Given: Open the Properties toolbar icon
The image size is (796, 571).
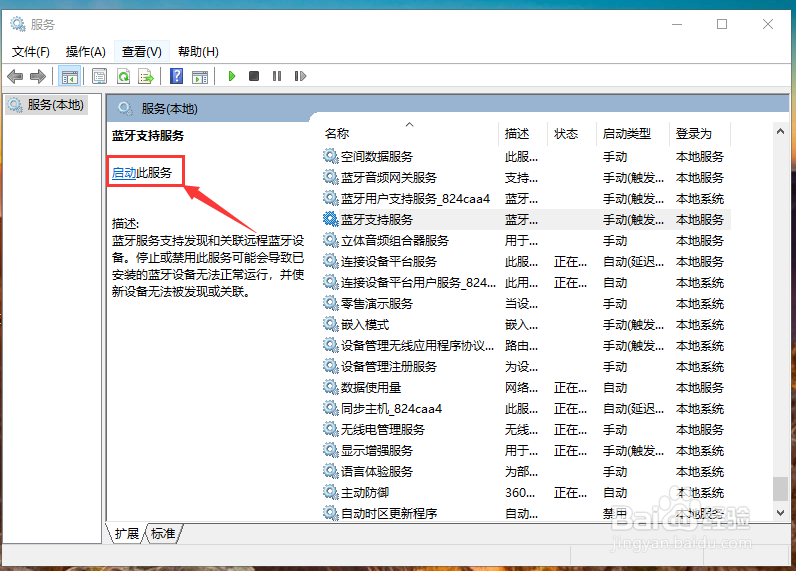Looking at the screenshot, I should coord(100,77).
